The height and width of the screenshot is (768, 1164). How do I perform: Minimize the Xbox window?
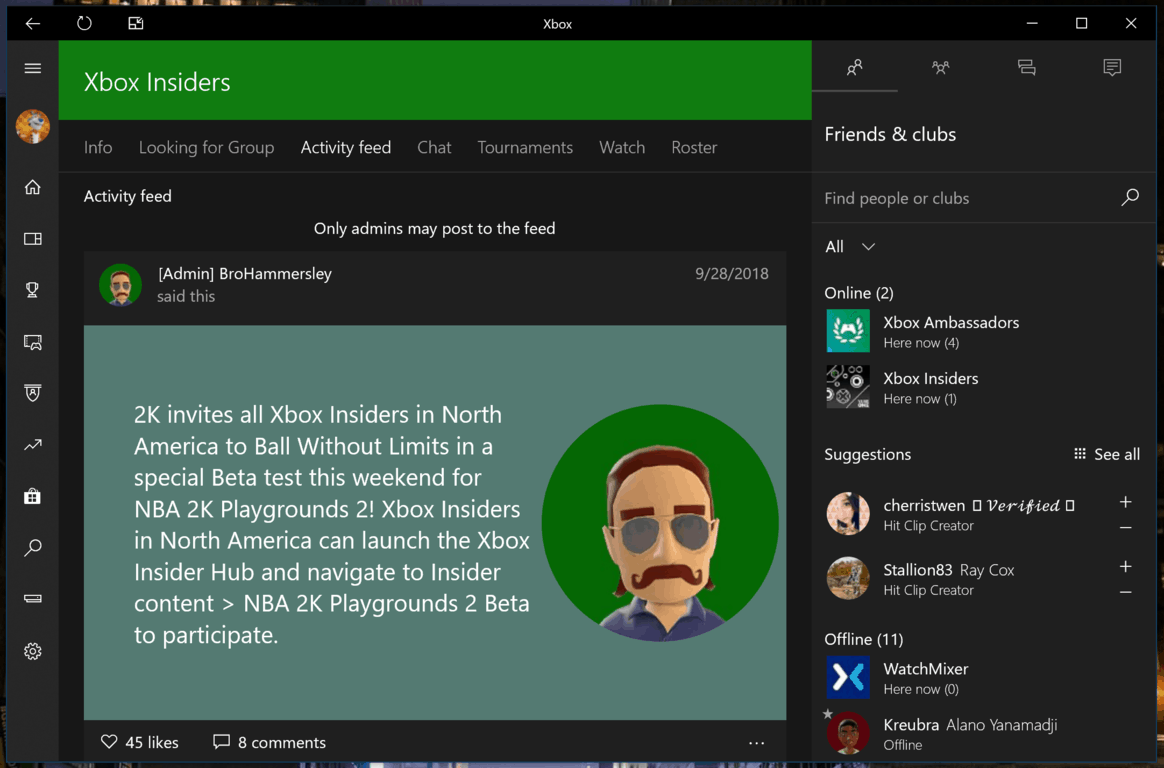[x=1032, y=24]
